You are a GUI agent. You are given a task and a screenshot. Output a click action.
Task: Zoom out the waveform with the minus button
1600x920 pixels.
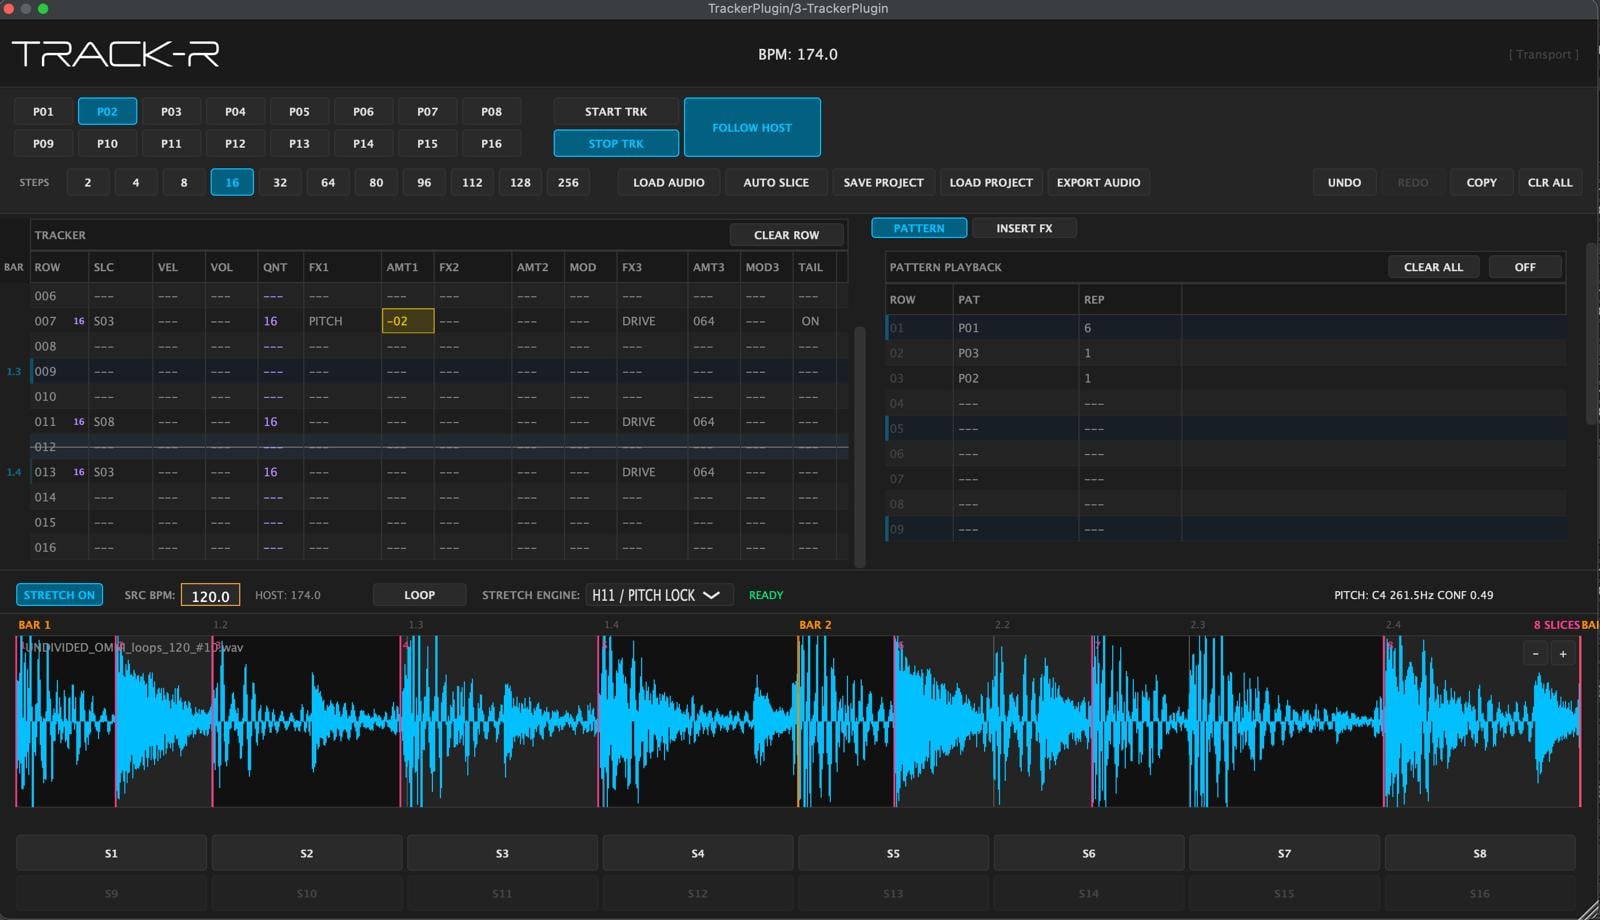pyautogui.click(x=1535, y=654)
